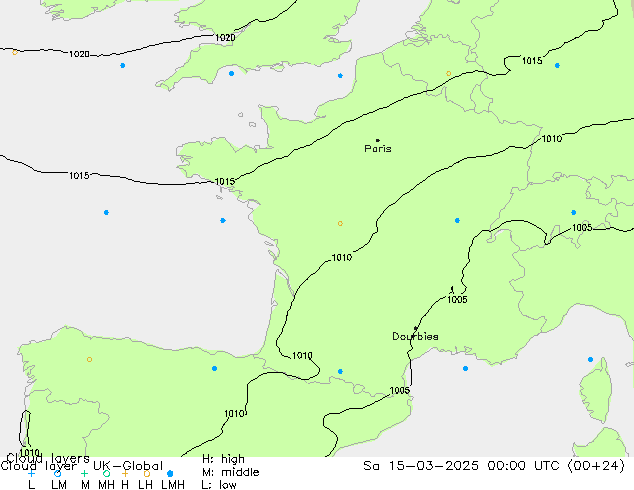Click the Dourbies city label
634x490 pixels.
point(415,336)
